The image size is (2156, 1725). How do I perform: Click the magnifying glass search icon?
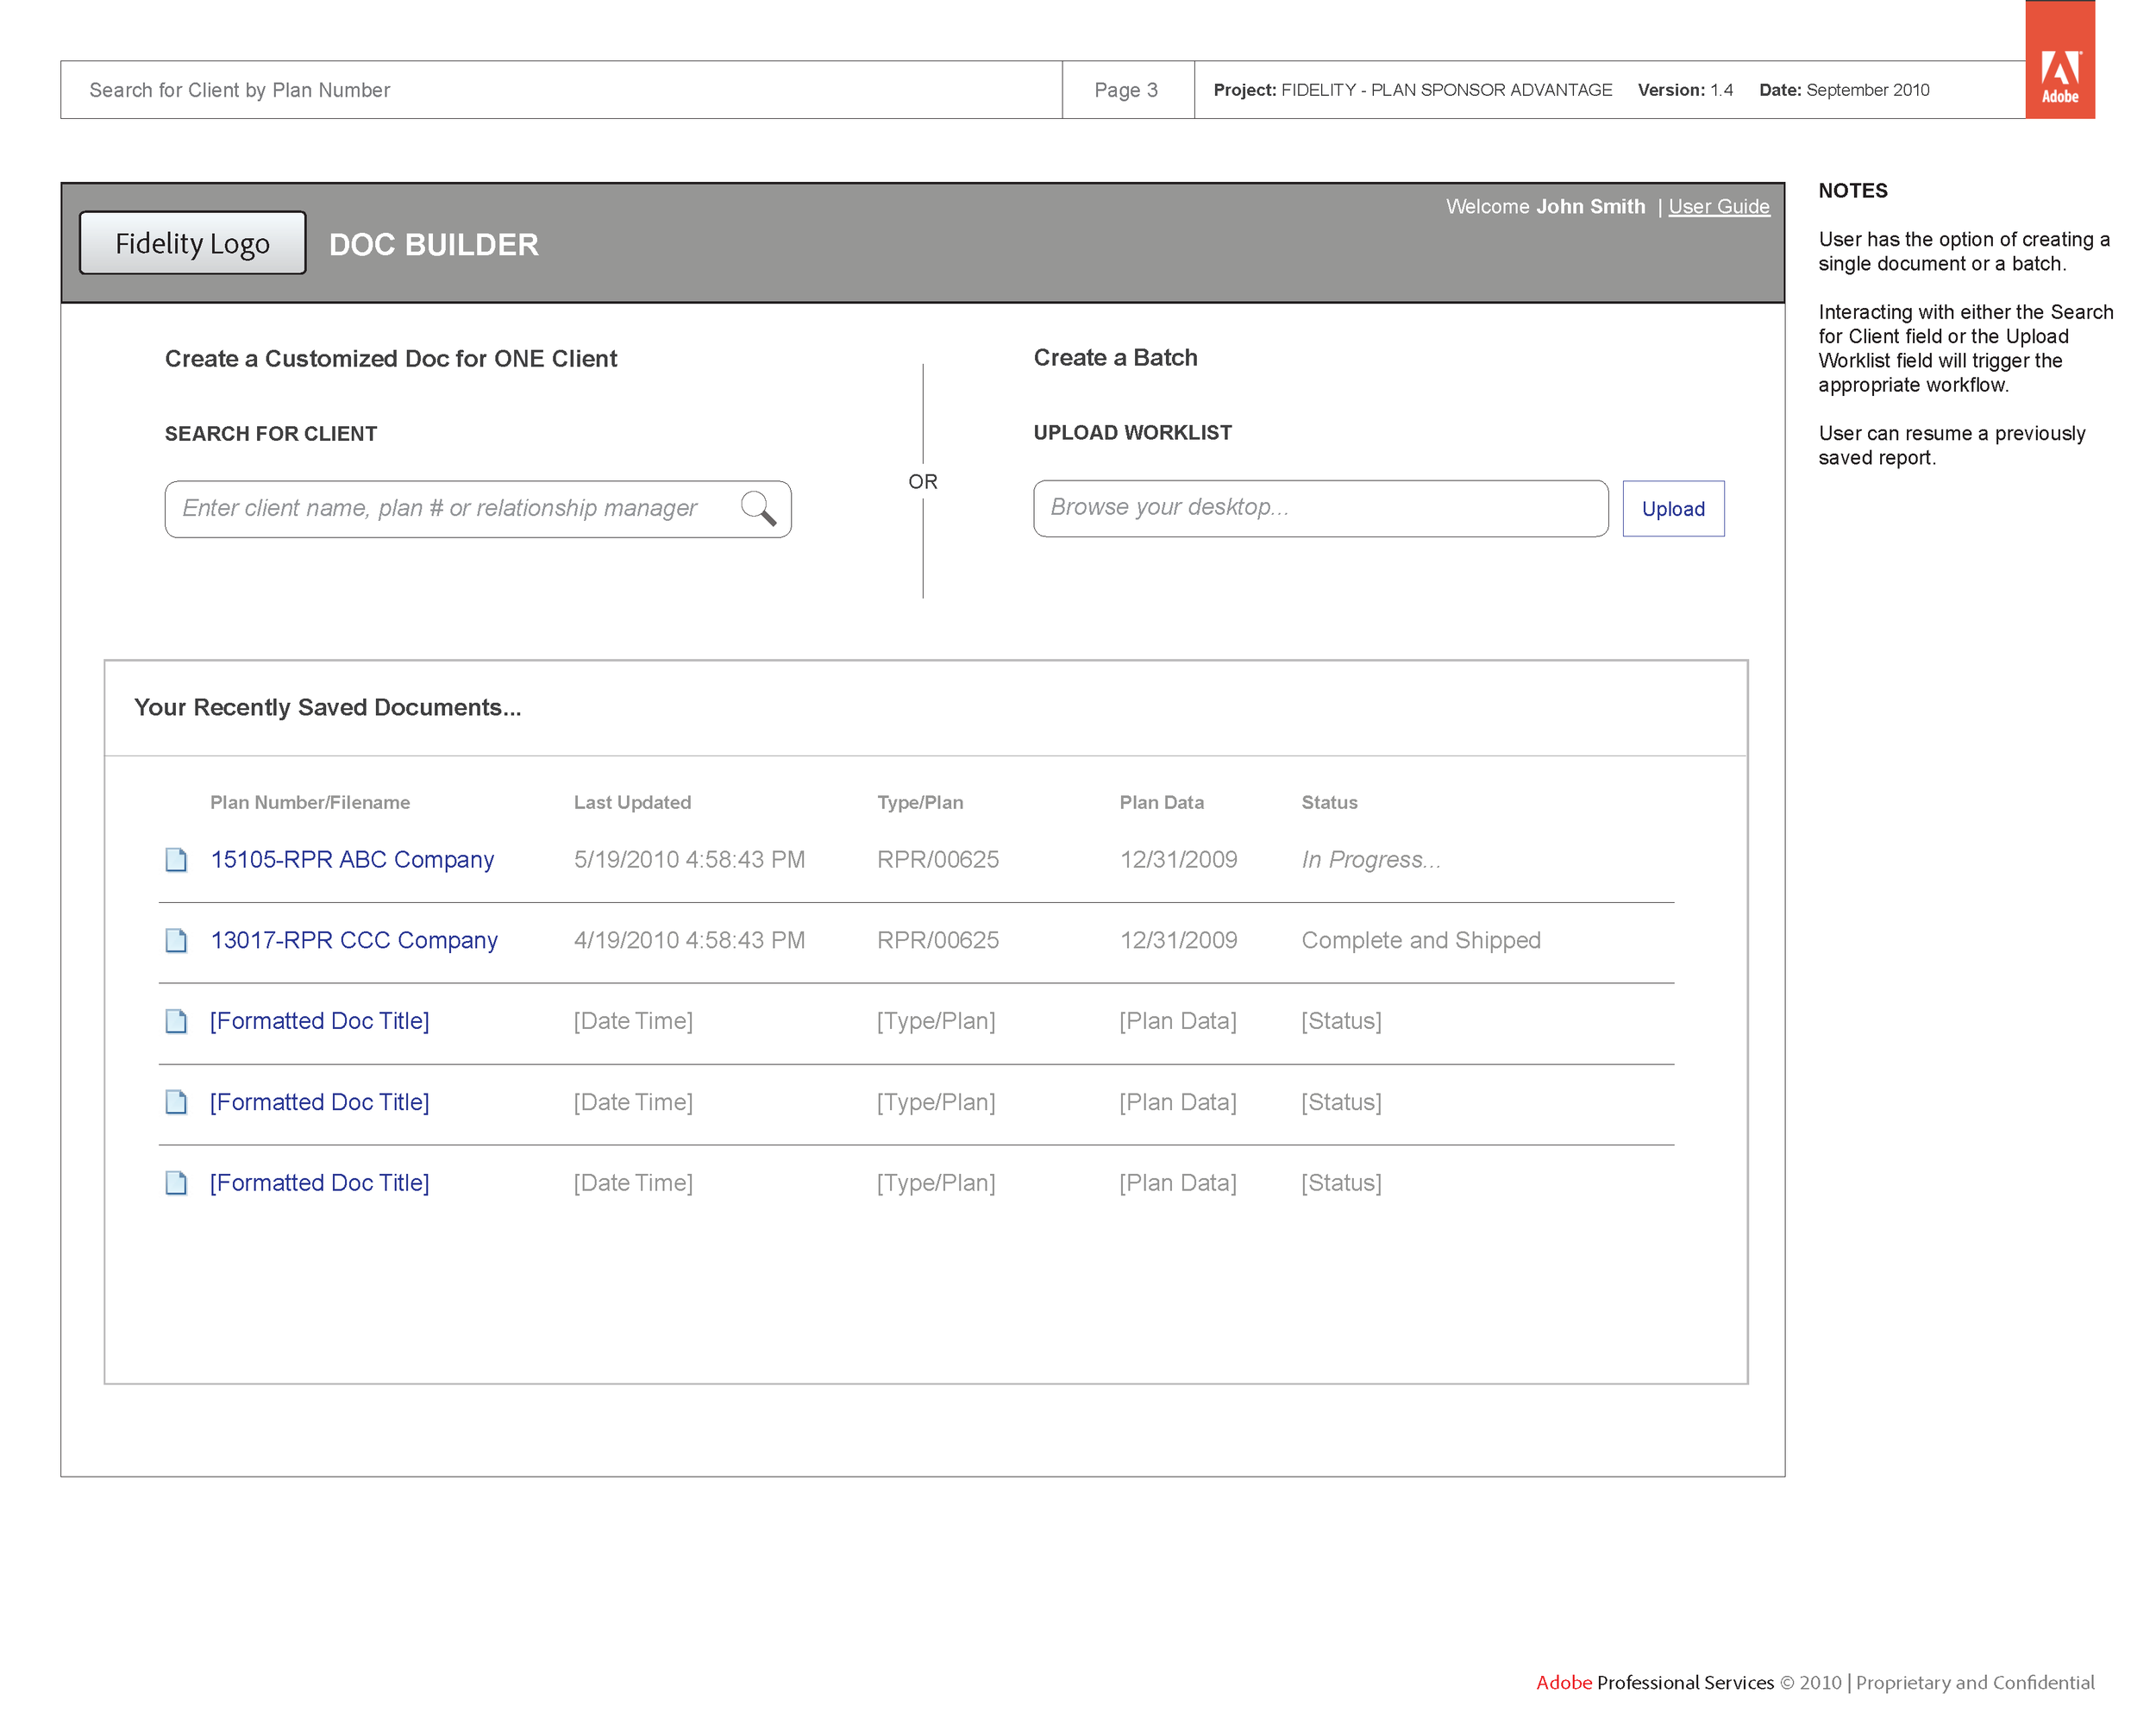(758, 508)
